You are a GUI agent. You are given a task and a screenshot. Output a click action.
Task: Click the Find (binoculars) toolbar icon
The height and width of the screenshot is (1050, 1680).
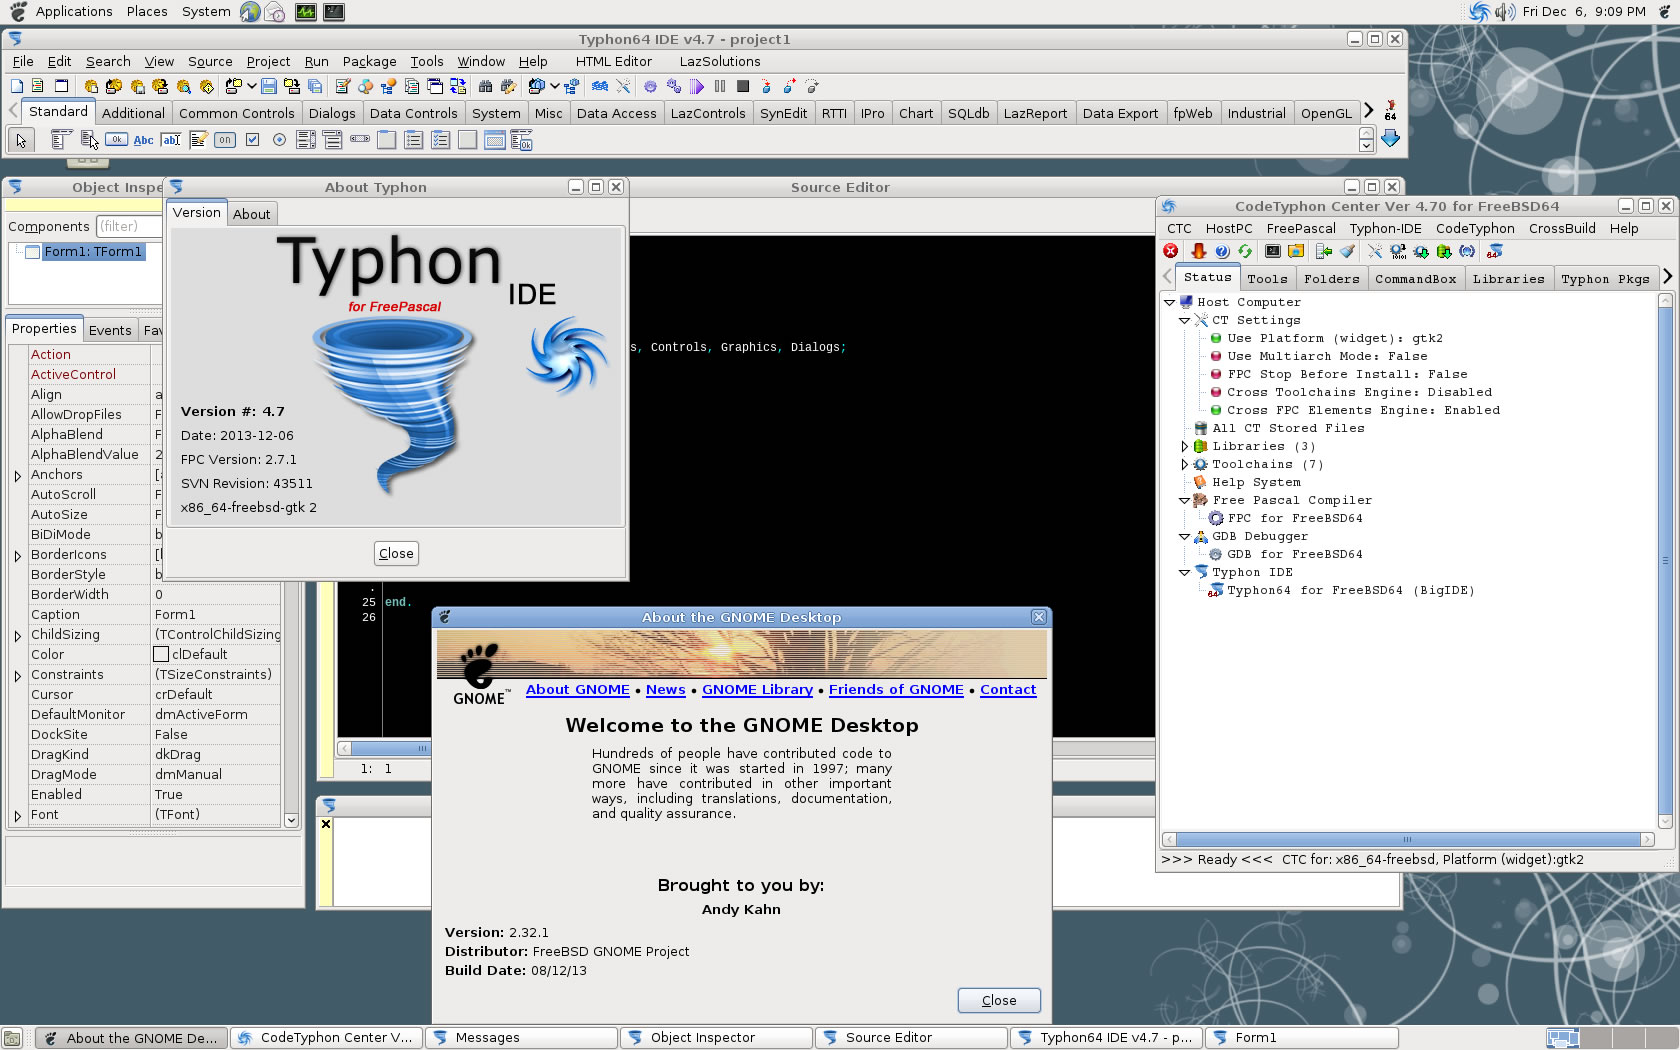(x=485, y=87)
